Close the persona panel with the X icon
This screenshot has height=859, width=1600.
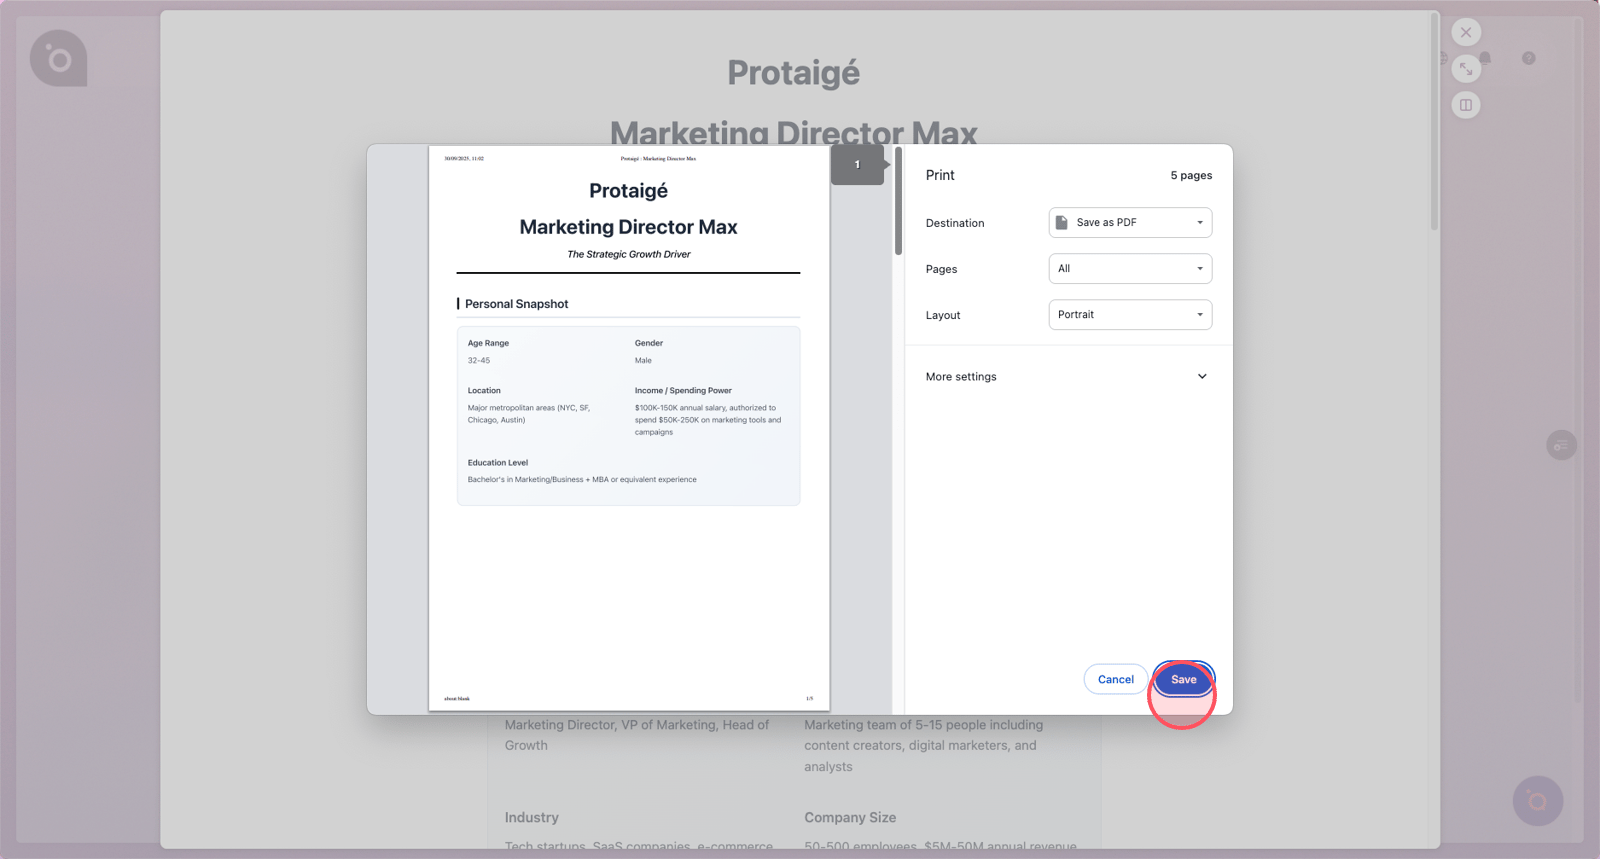[1466, 32]
